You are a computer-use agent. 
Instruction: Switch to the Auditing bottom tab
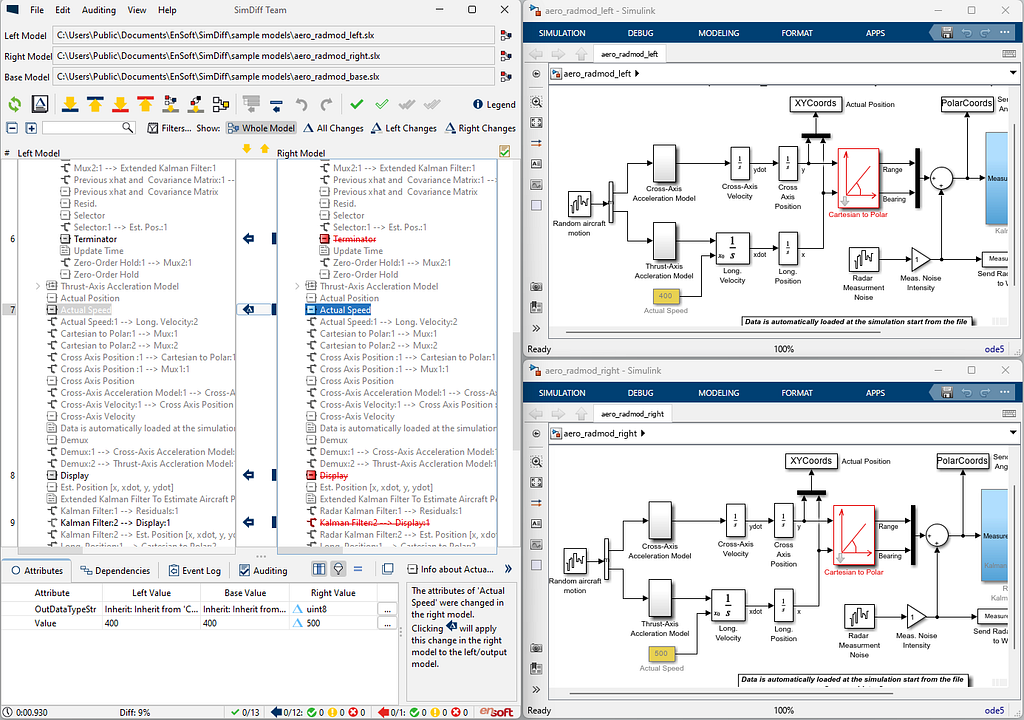pos(263,570)
